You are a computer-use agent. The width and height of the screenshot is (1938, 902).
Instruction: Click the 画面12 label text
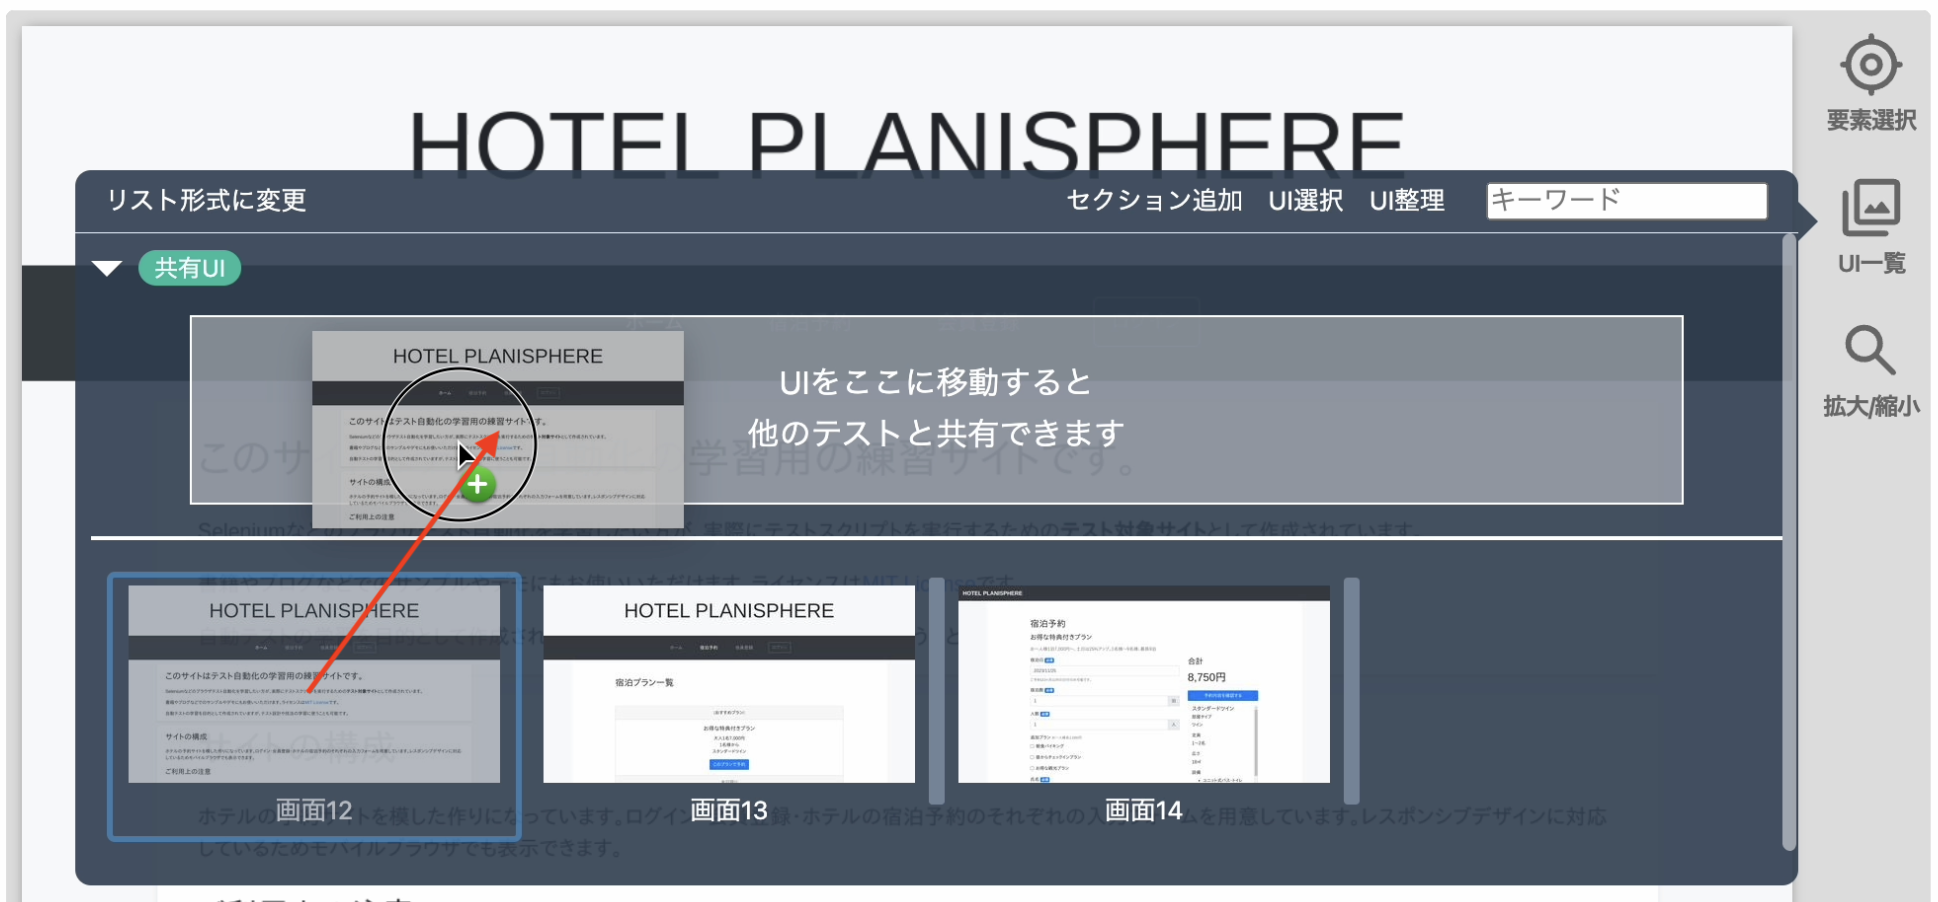tap(314, 810)
